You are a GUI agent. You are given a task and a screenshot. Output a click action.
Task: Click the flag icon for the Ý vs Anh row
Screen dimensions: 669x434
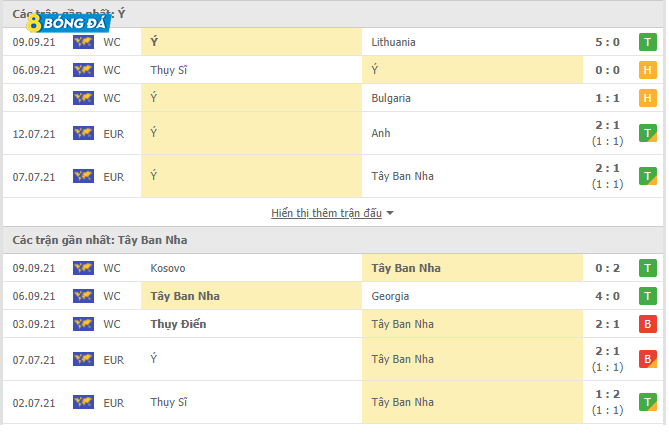pos(83,133)
